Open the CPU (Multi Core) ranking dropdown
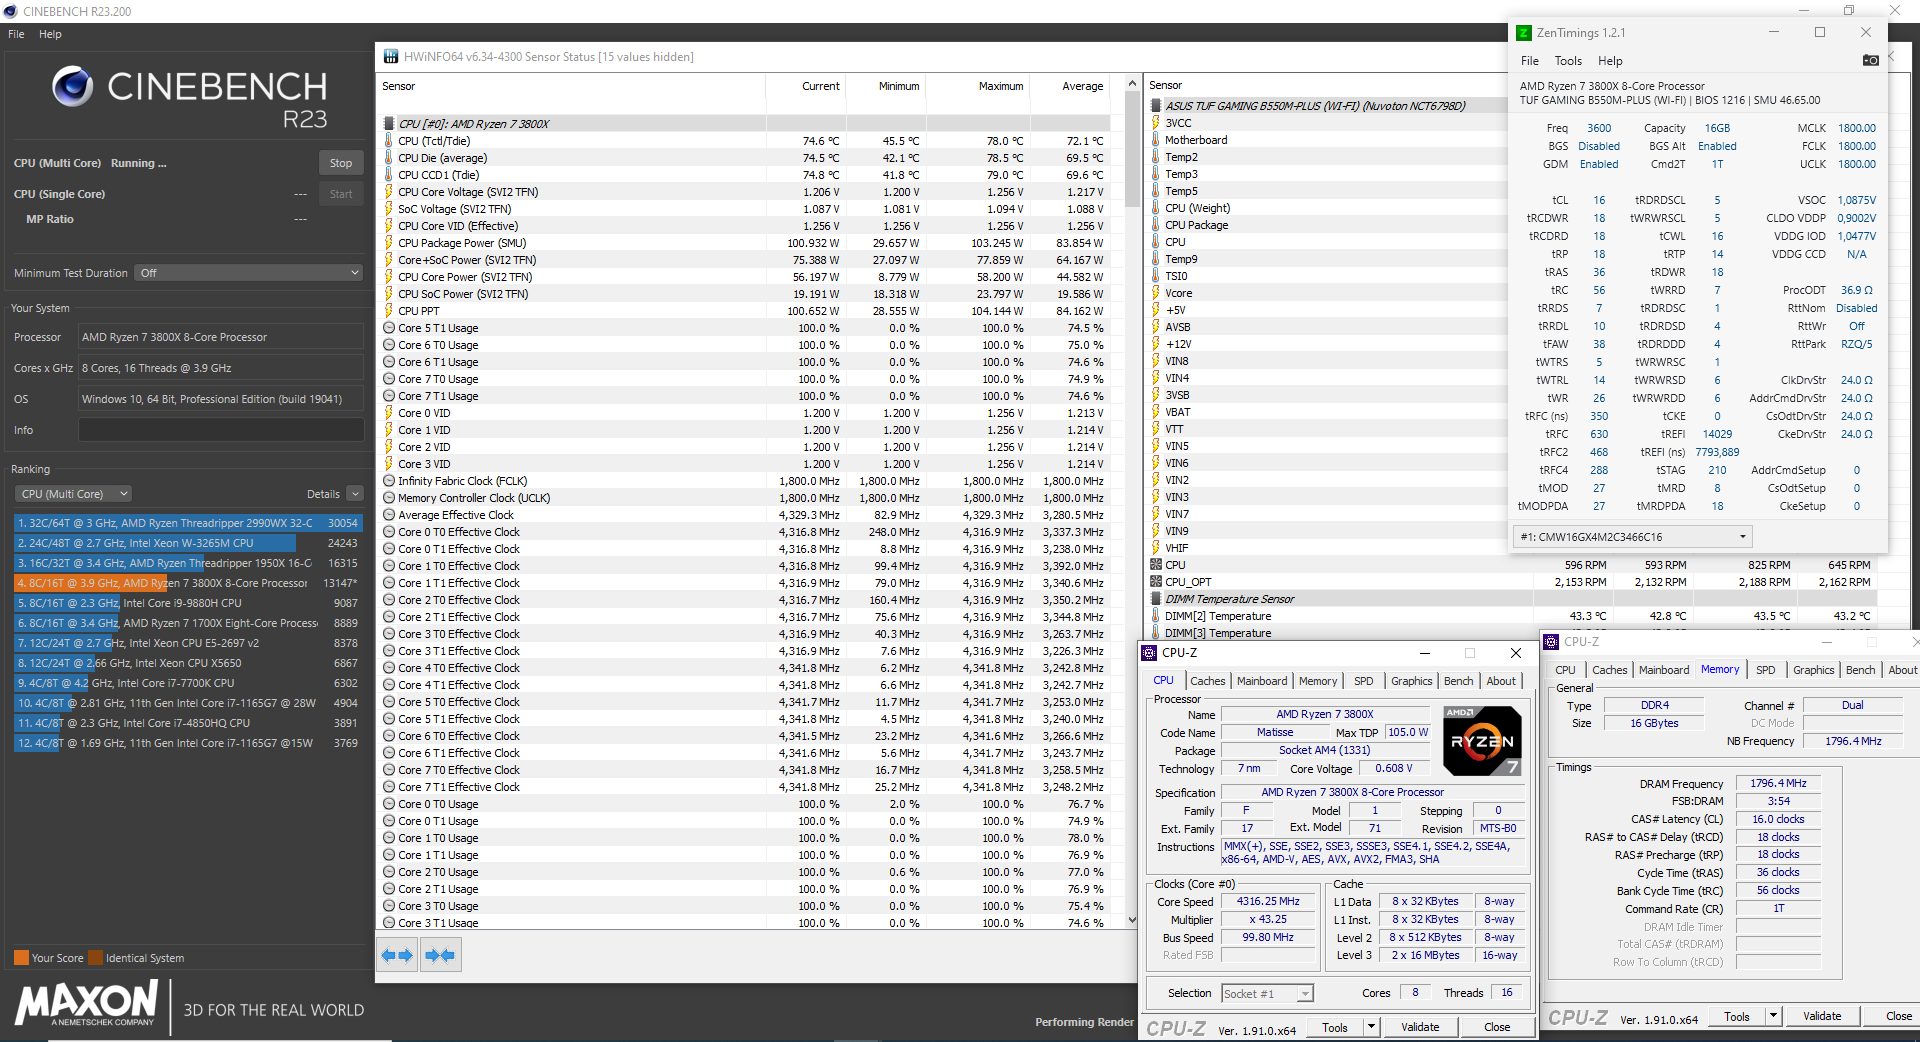 [73, 494]
